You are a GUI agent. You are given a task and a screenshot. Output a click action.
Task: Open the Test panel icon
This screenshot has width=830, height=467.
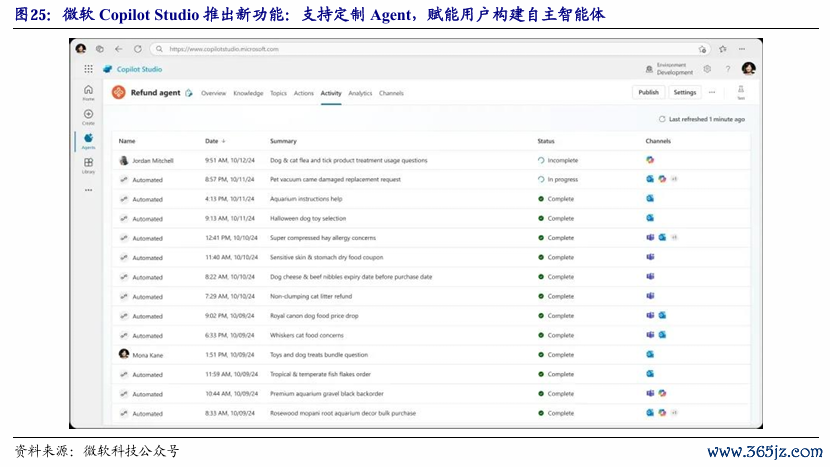[x=741, y=92]
